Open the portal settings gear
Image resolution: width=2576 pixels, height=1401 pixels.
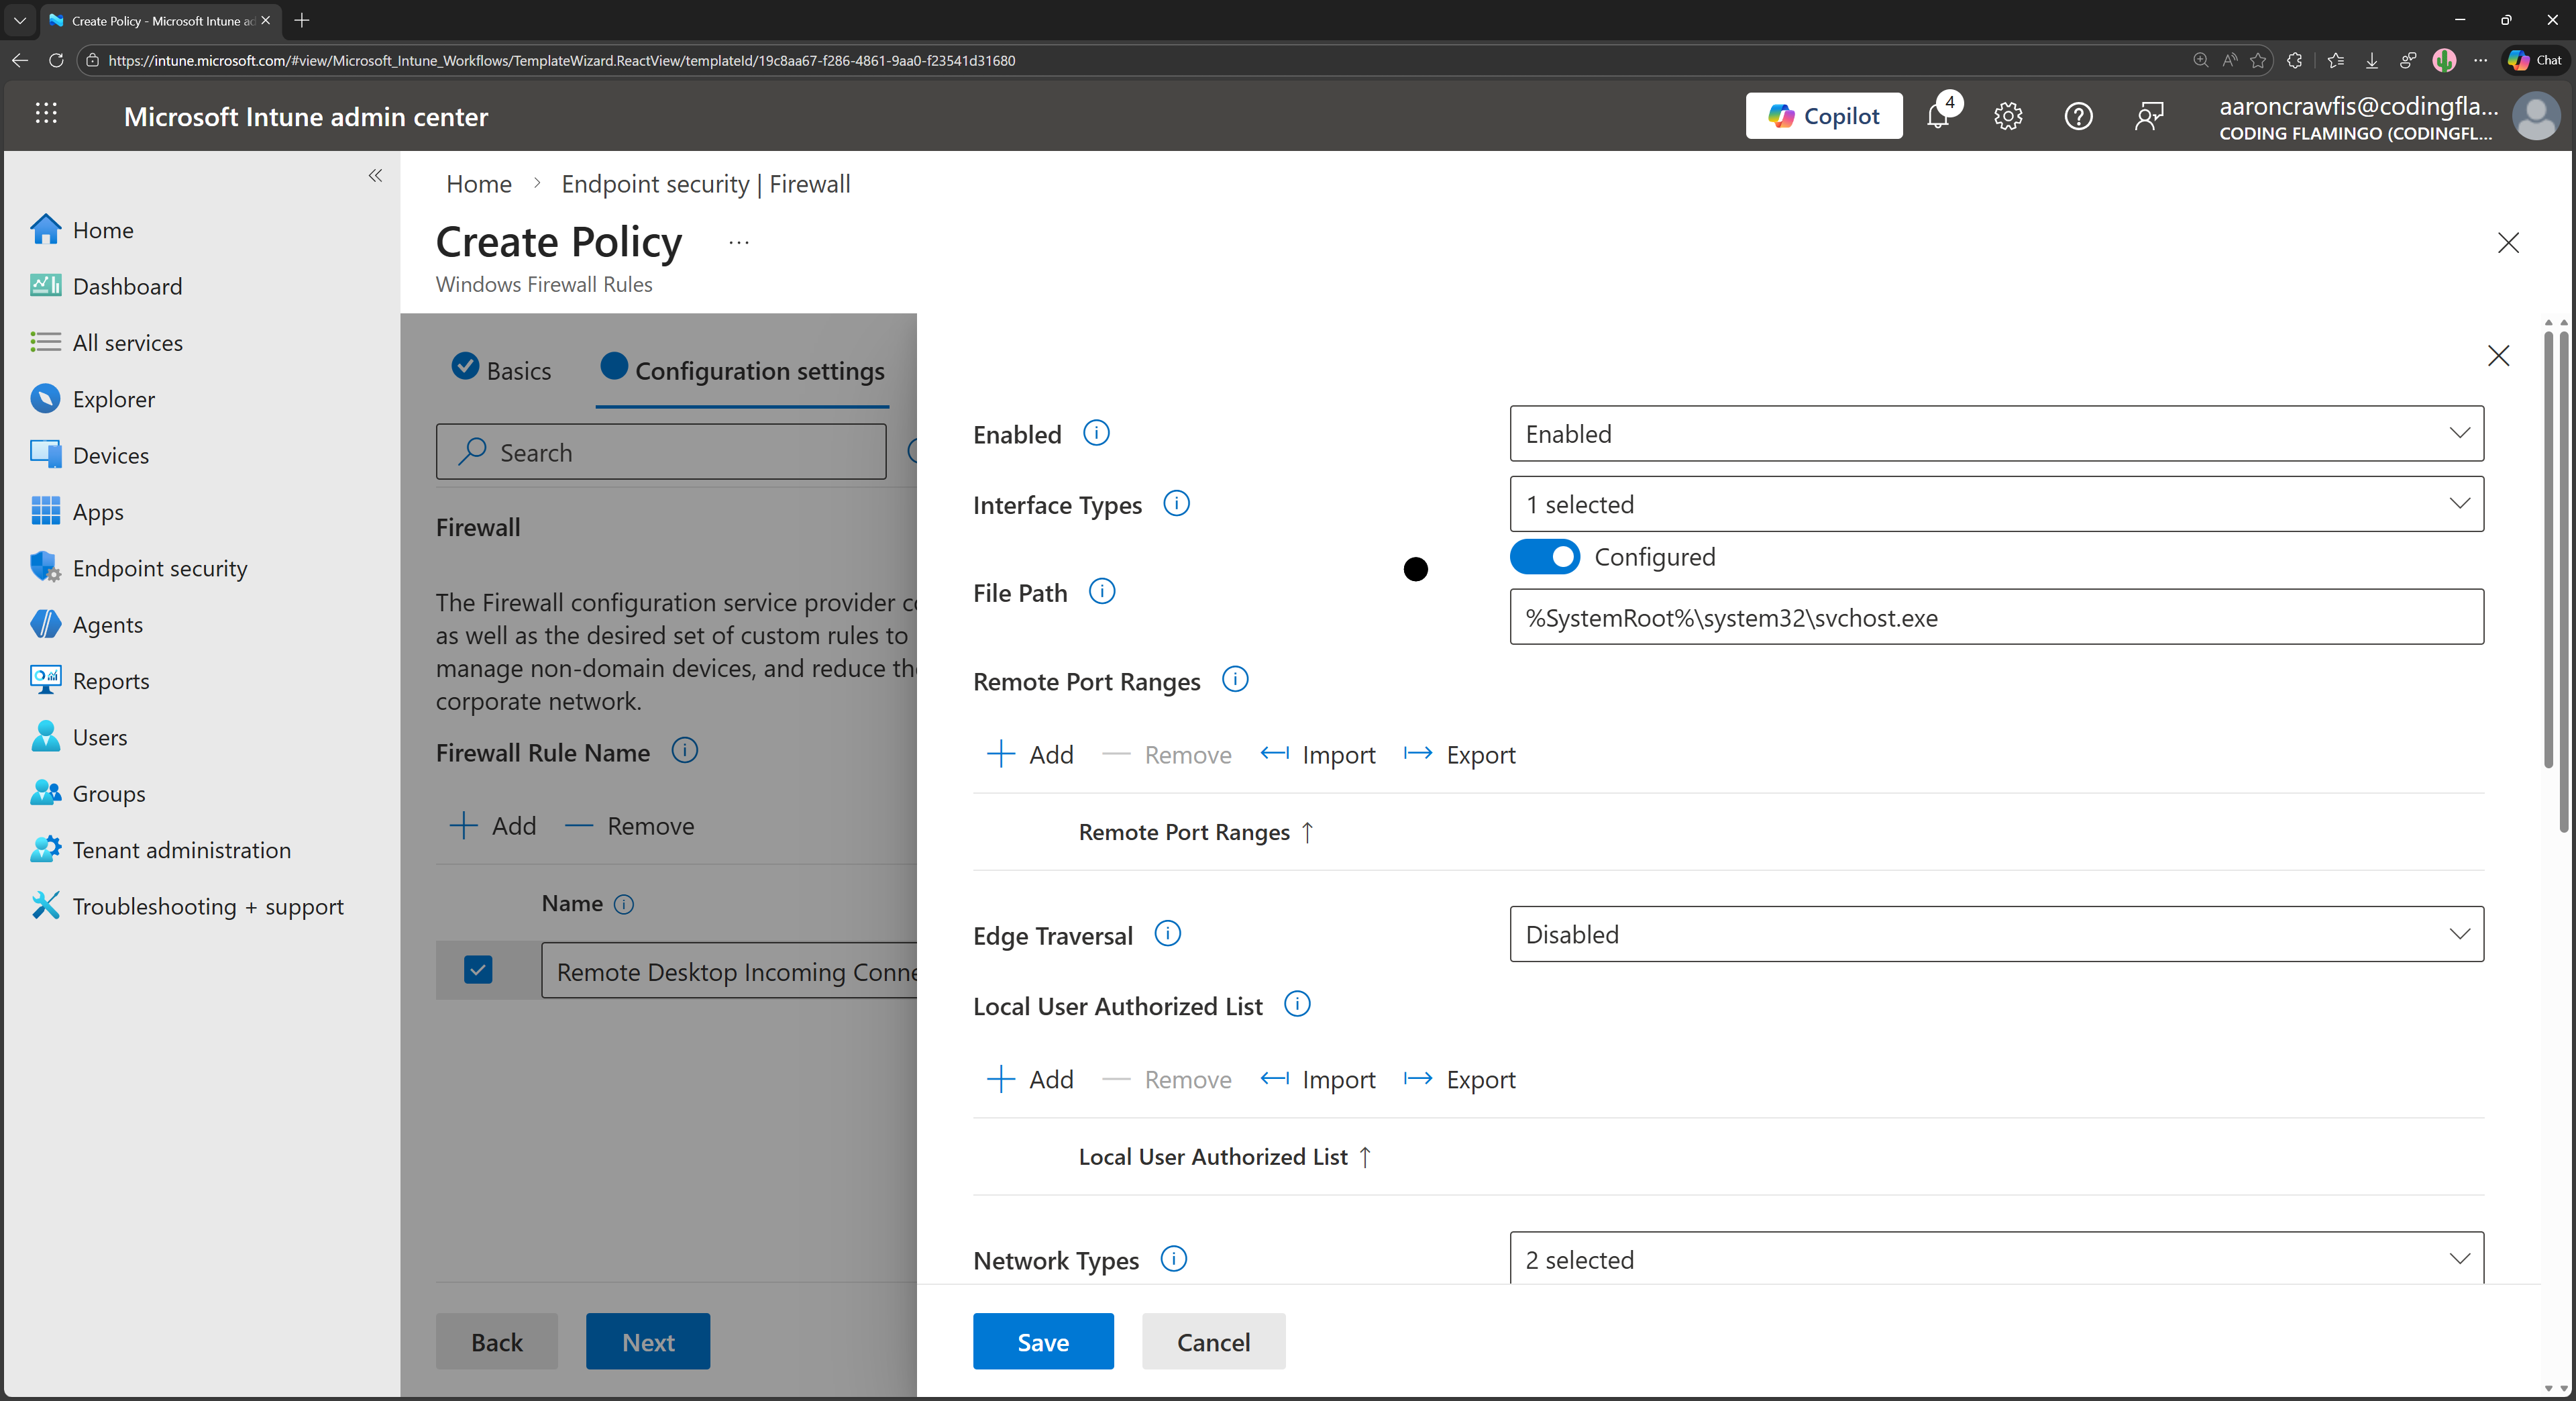click(x=2008, y=116)
